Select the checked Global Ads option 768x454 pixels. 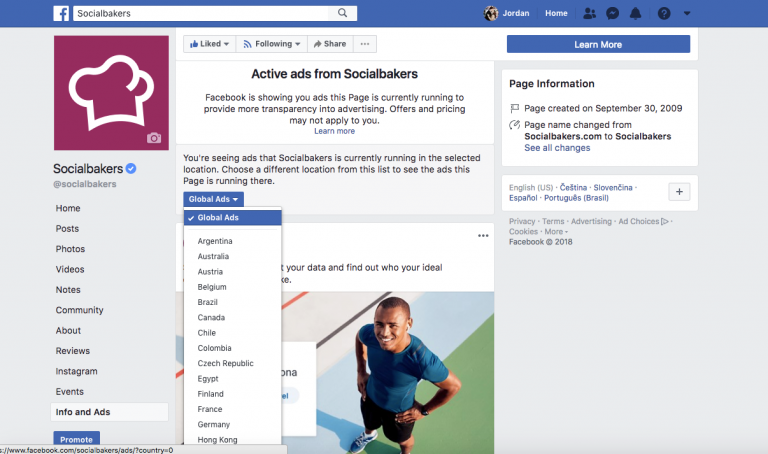(232, 218)
